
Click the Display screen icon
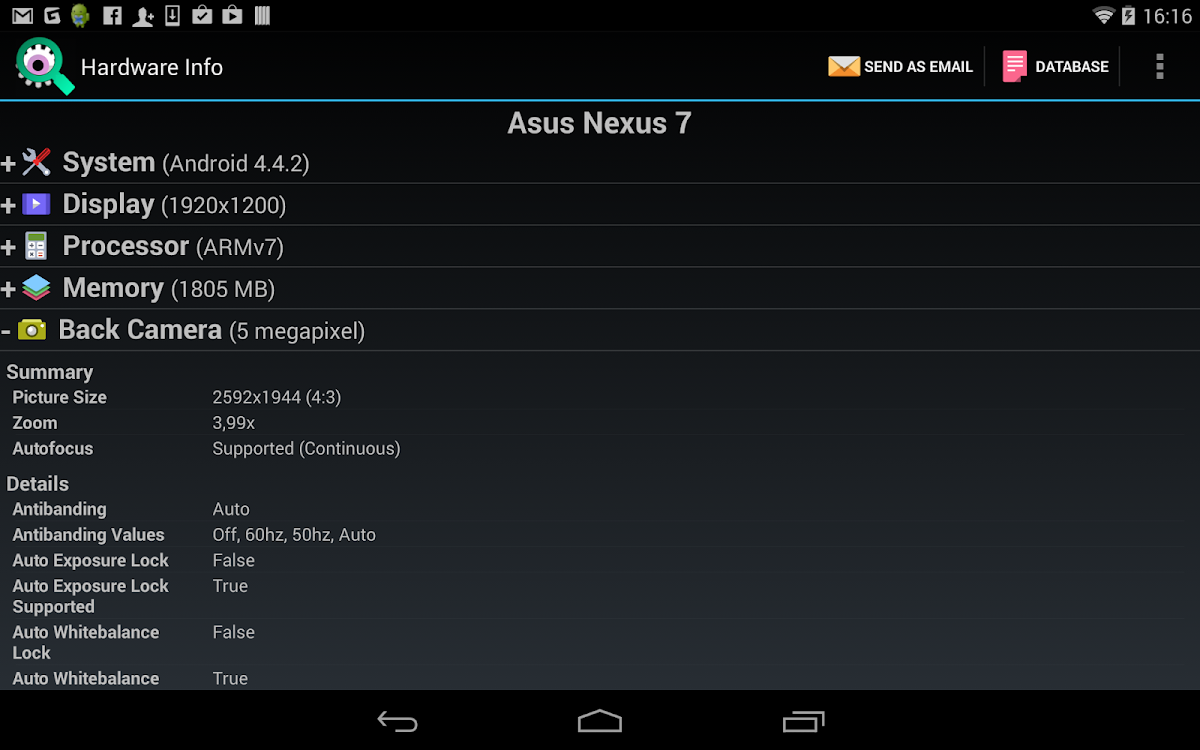[x=36, y=204]
